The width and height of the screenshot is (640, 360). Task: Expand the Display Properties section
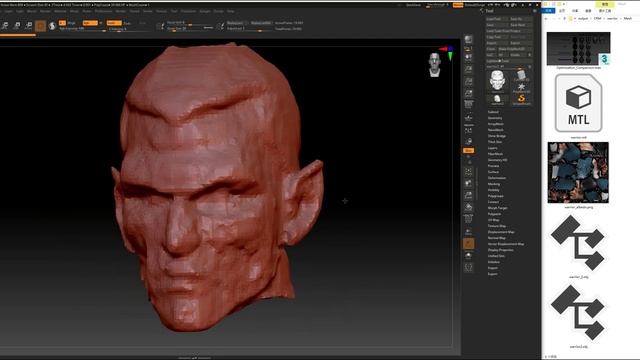click(500, 250)
